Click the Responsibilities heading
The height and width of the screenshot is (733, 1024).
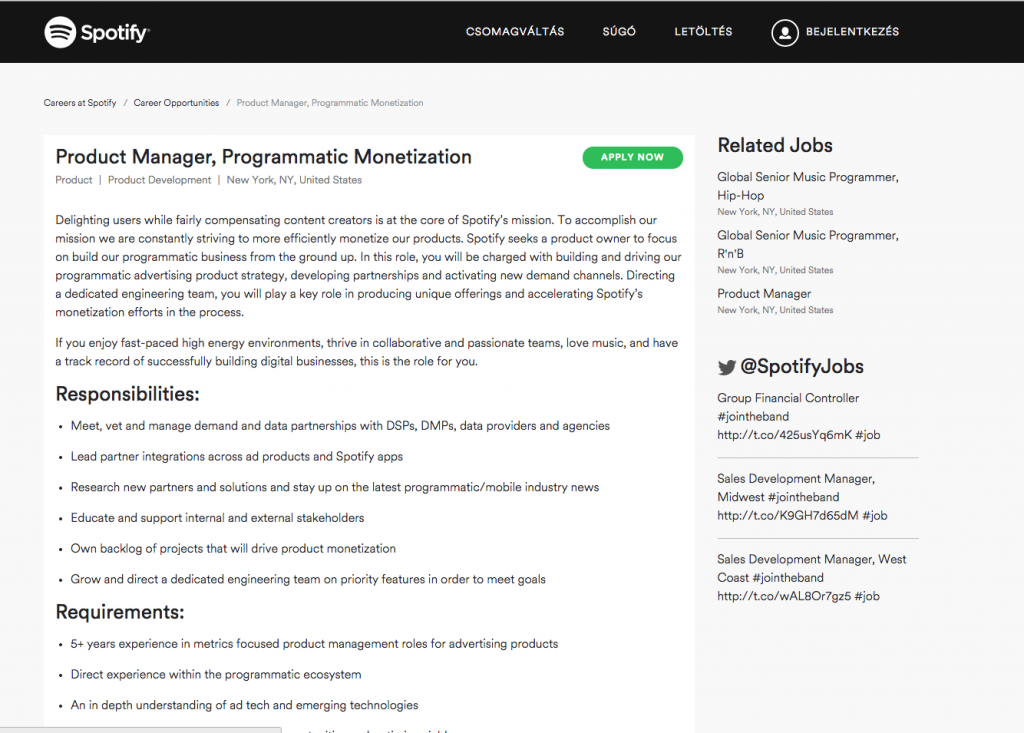pyautogui.click(x=127, y=394)
